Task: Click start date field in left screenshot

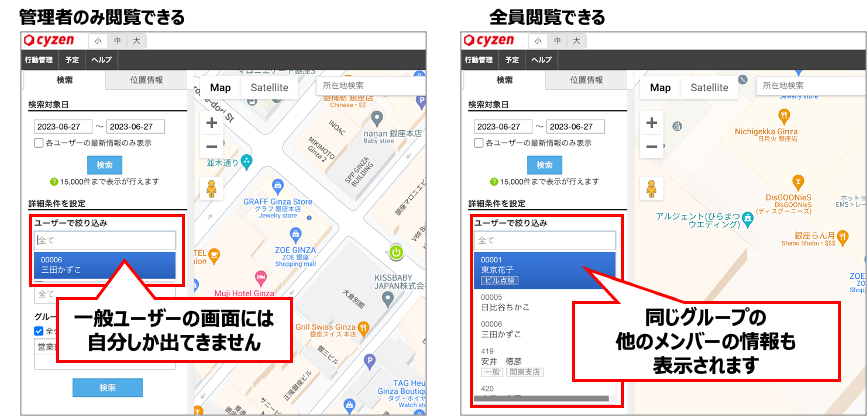Action: (63, 127)
